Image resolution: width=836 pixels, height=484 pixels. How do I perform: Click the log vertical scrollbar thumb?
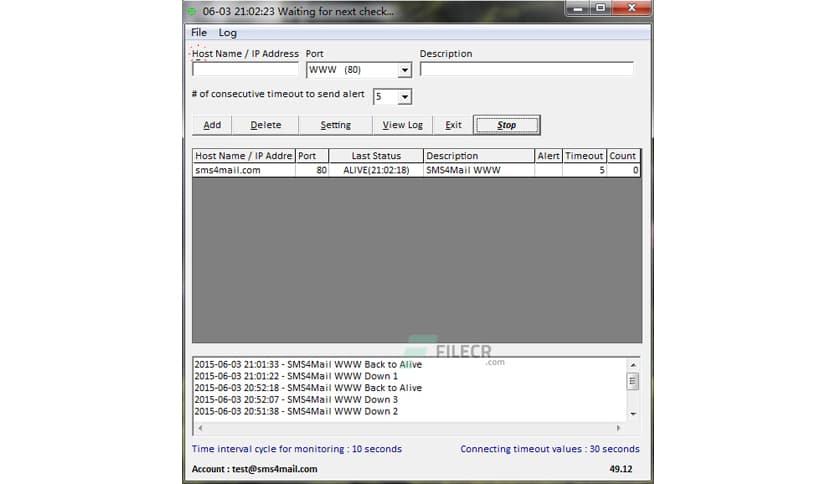(633, 381)
